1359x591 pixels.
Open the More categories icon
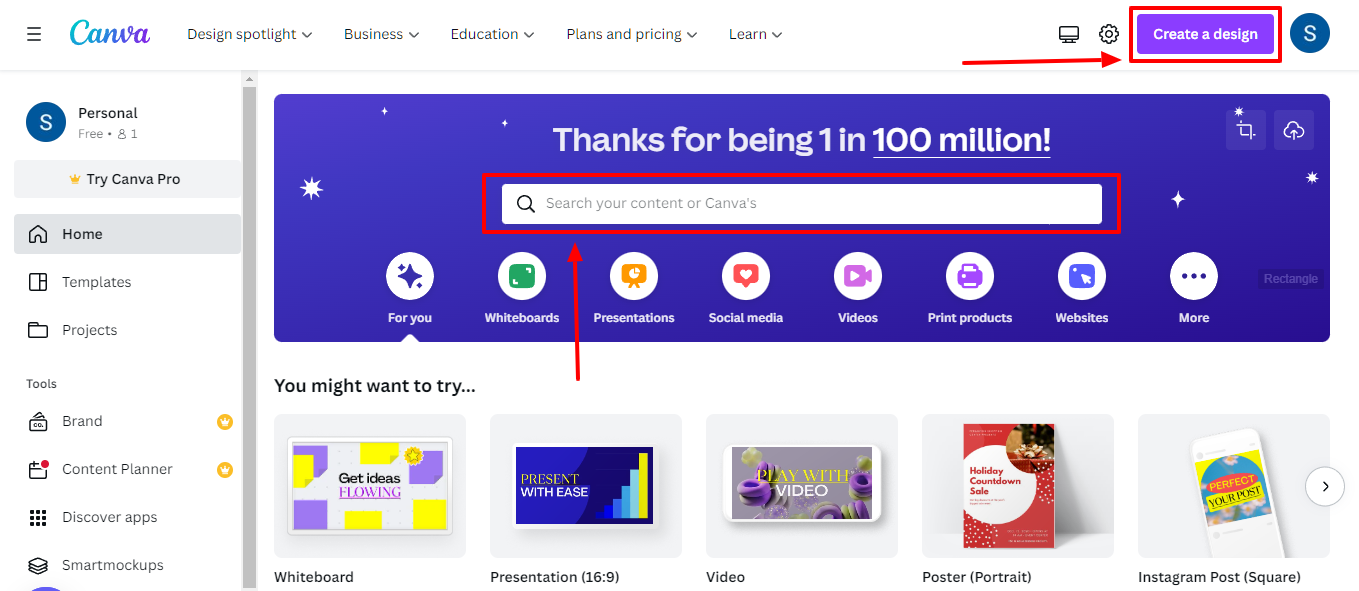pos(1194,276)
